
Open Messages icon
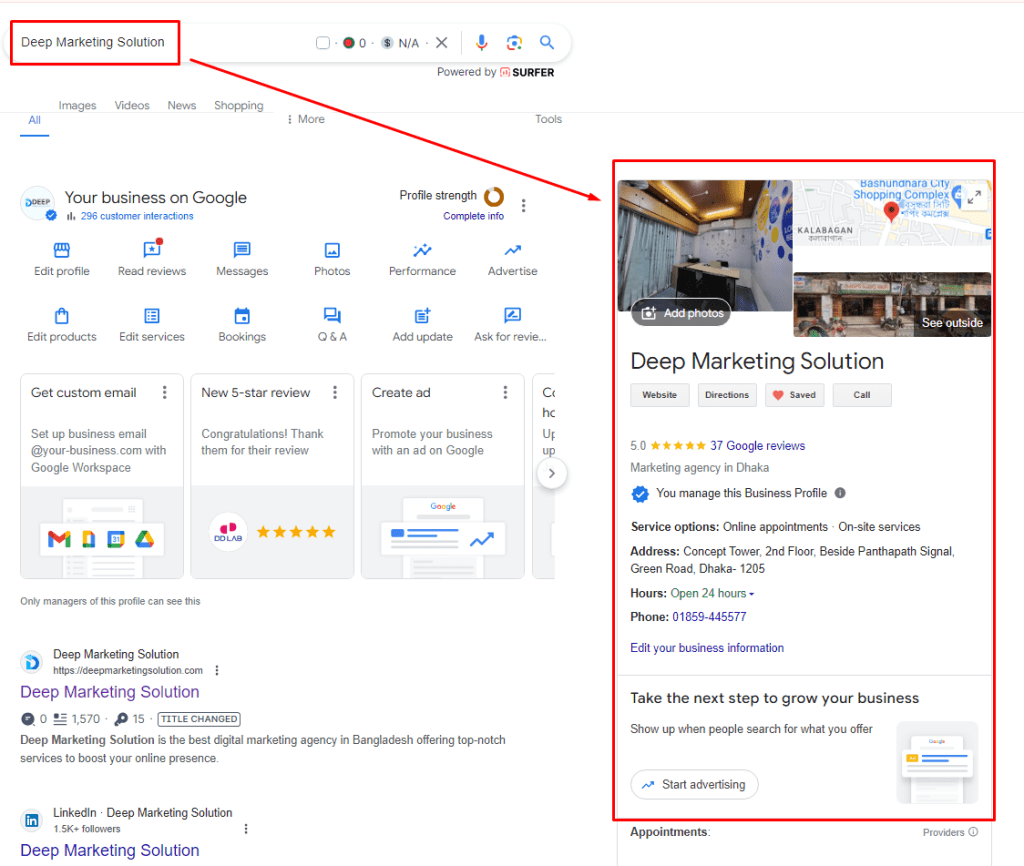click(x=242, y=249)
